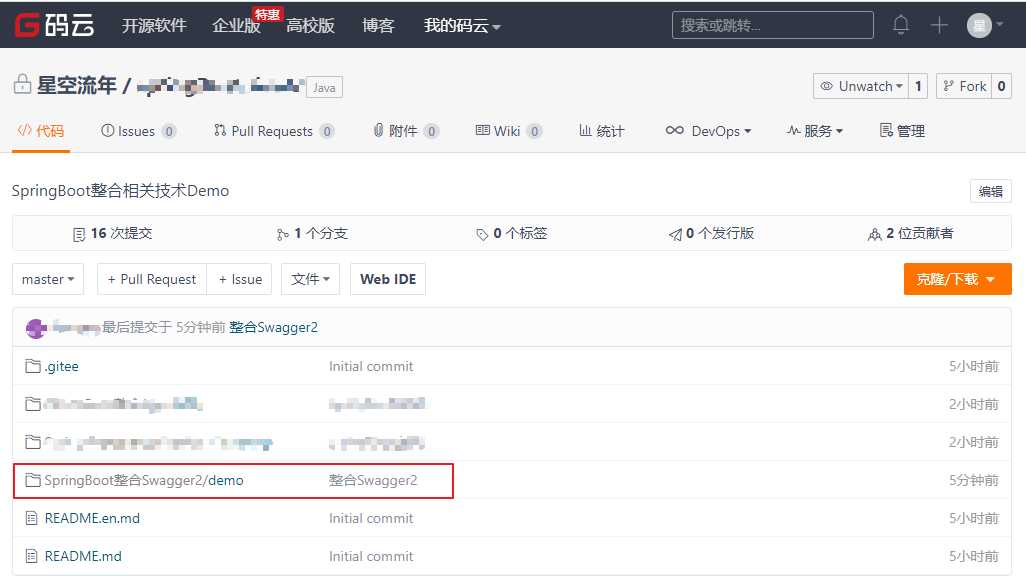Click the description text SpringBoot整合相关技术Demo
1026x579 pixels.
120,191
